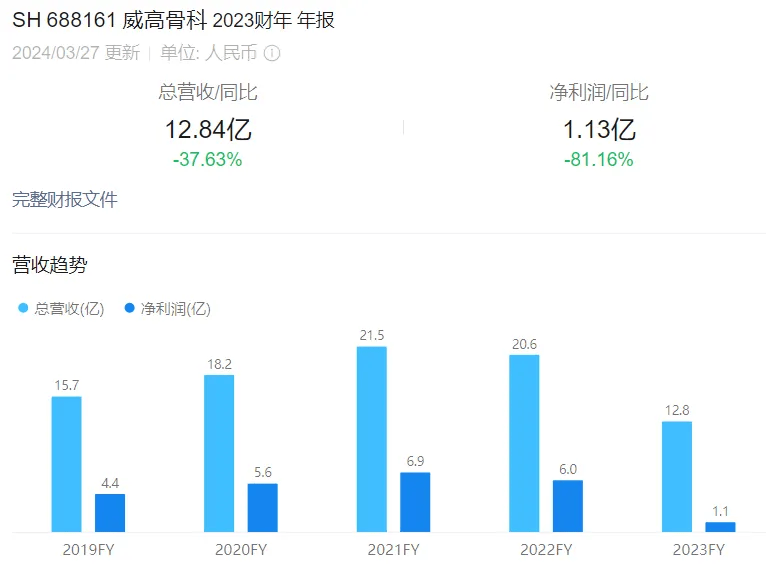Viewport: 766px width, 570px height.
Task: Select the 2021FY revenue bar 21.5
Action: tap(372, 439)
